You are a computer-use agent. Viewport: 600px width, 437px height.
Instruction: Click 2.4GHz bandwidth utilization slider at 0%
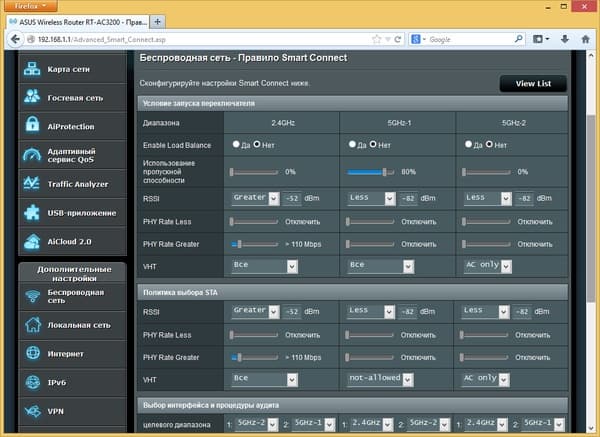pyautogui.click(x=254, y=172)
